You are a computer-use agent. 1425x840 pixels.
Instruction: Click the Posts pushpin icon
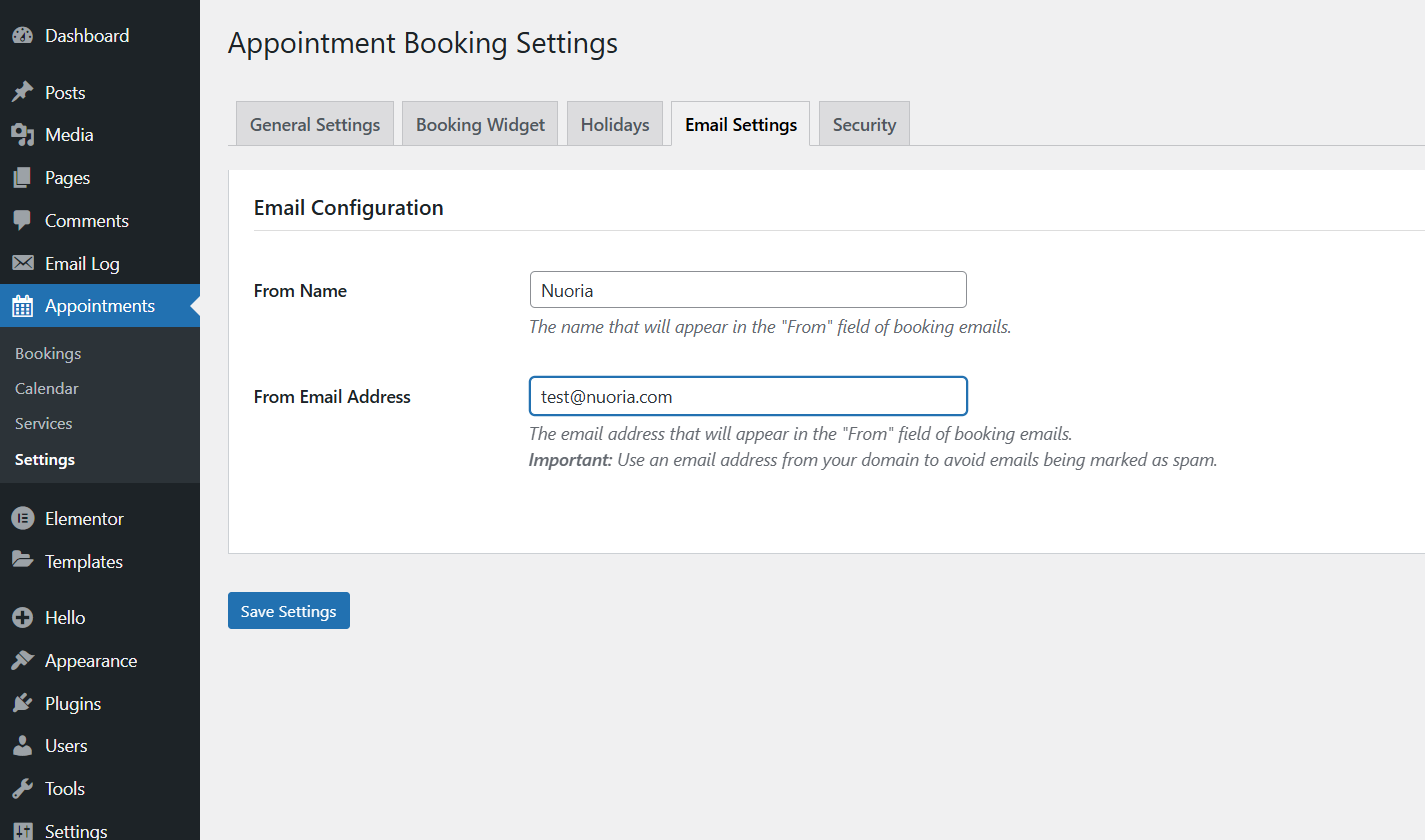22,91
